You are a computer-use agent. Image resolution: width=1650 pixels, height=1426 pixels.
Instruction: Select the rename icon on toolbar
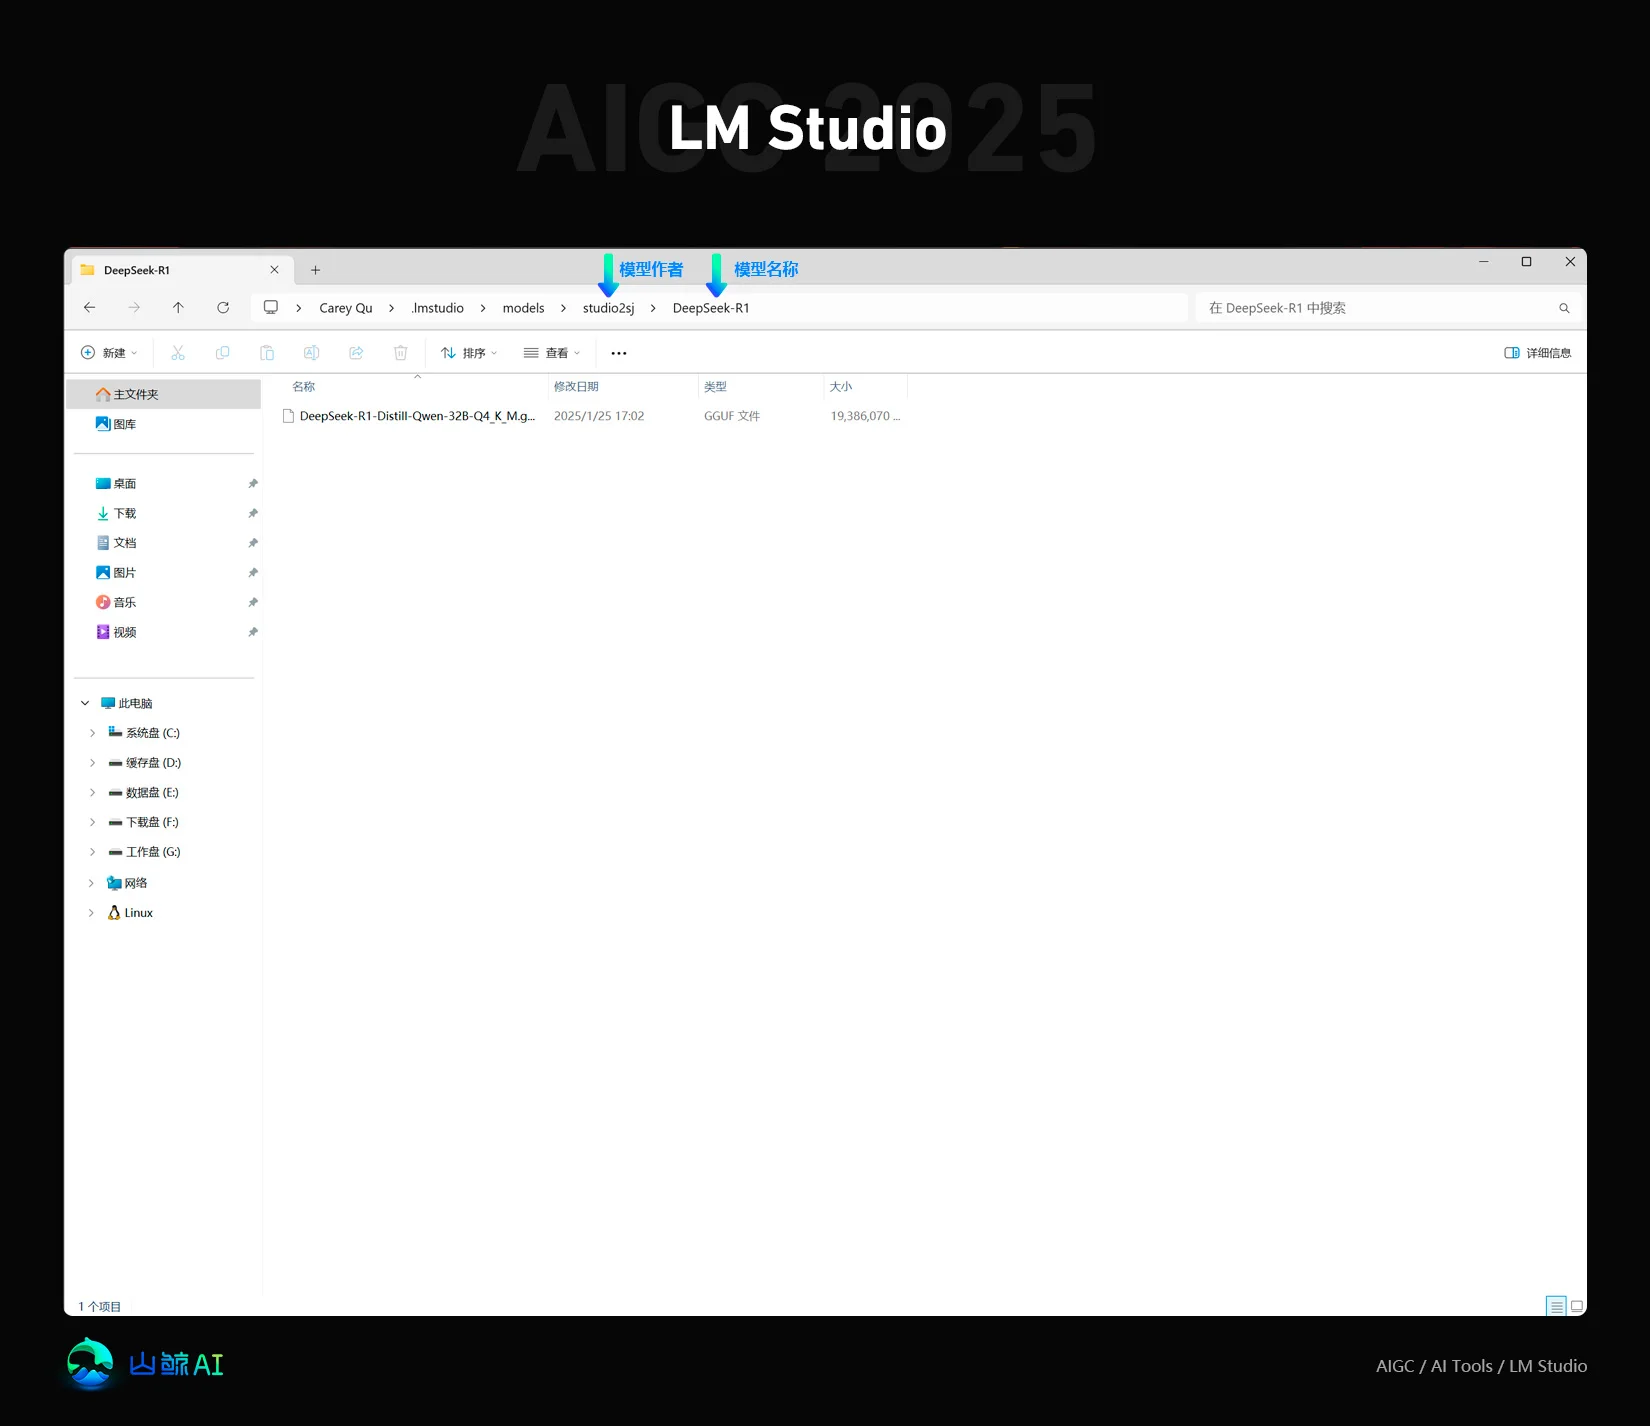pyautogui.click(x=311, y=352)
